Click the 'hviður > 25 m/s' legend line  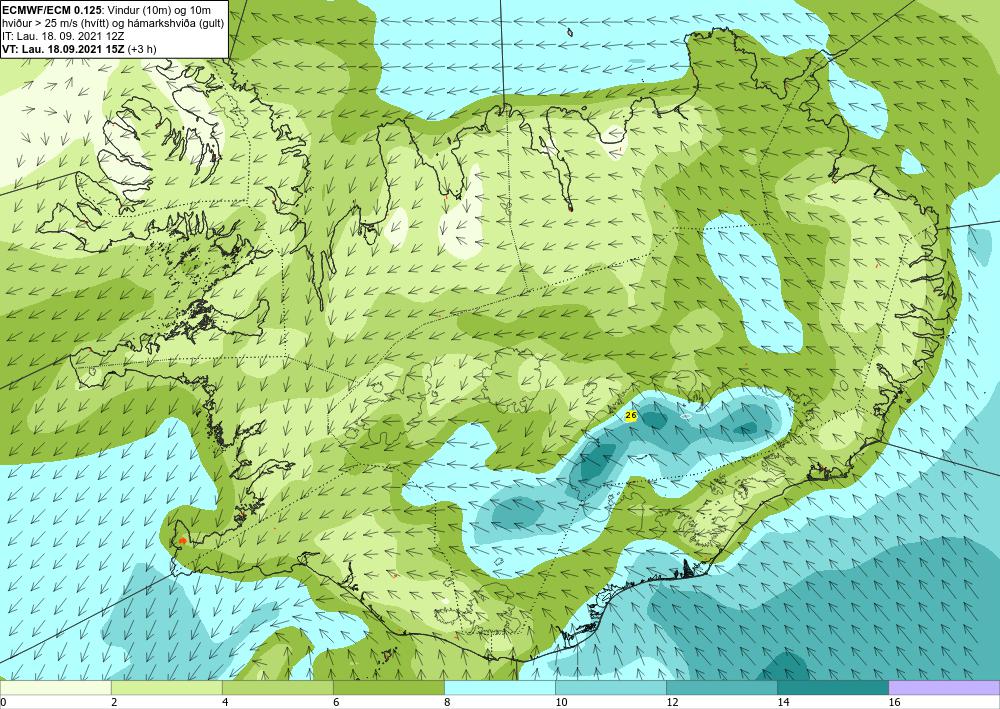click(113, 22)
